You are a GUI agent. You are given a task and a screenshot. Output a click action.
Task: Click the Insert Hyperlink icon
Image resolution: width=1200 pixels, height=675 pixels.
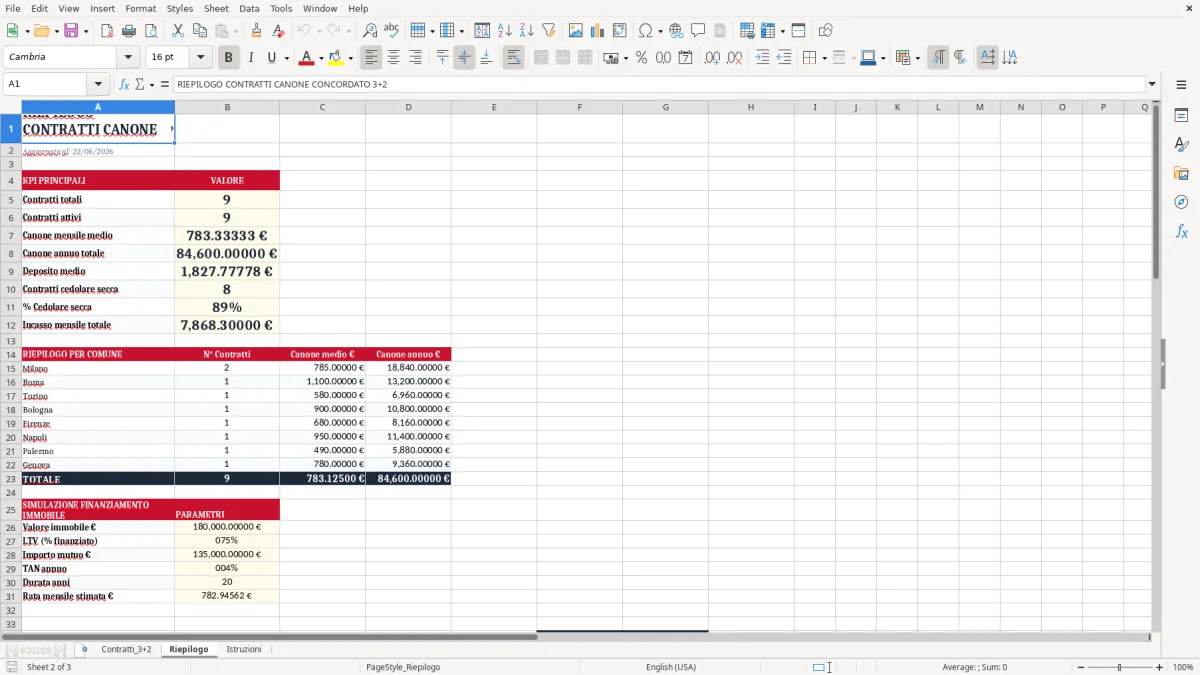tap(677, 31)
